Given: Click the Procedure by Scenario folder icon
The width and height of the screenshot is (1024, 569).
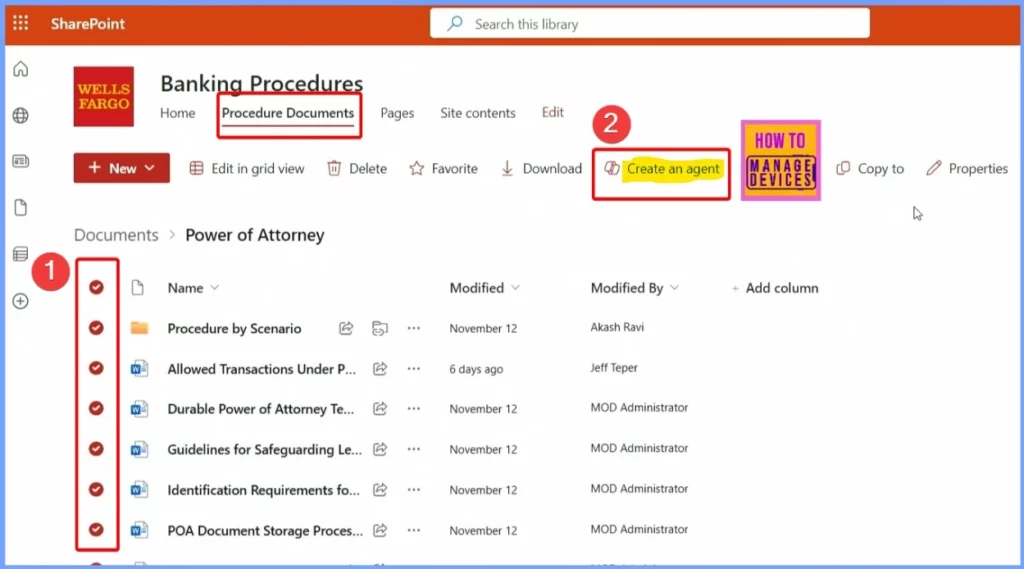Looking at the screenshot, I should (139, 328).
